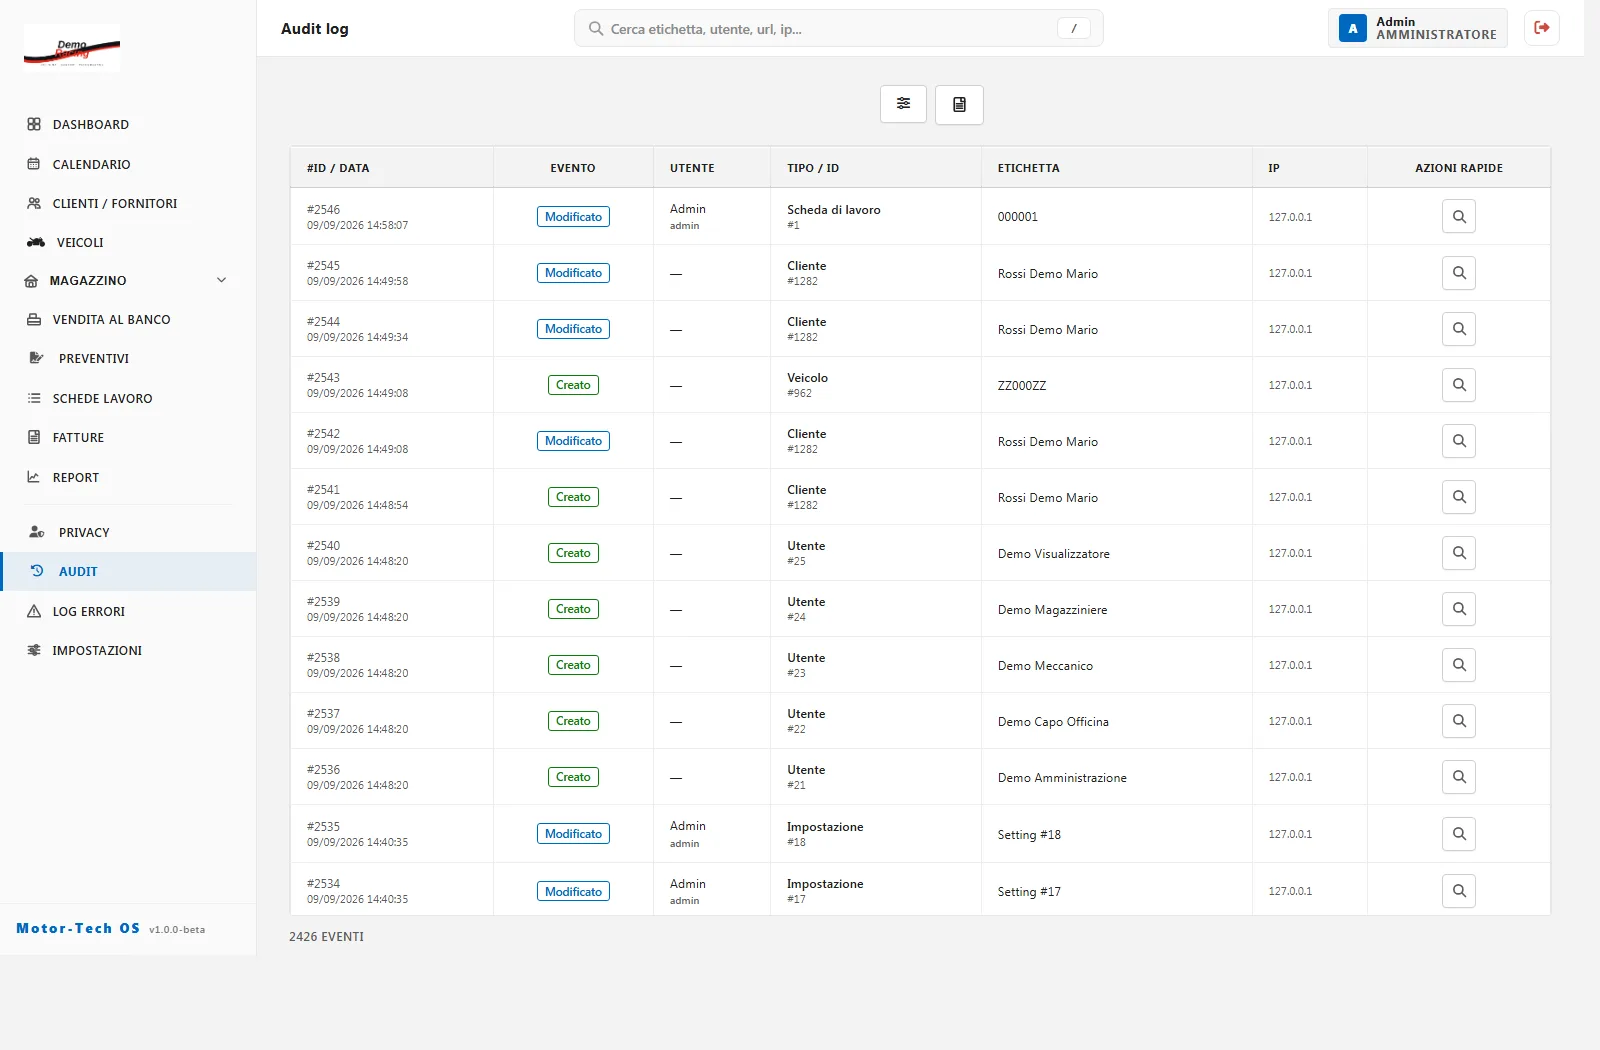Click the EVENTO column header
Screen dimensions: 1600x1050
pyautogui.click(x=573, y=168)
